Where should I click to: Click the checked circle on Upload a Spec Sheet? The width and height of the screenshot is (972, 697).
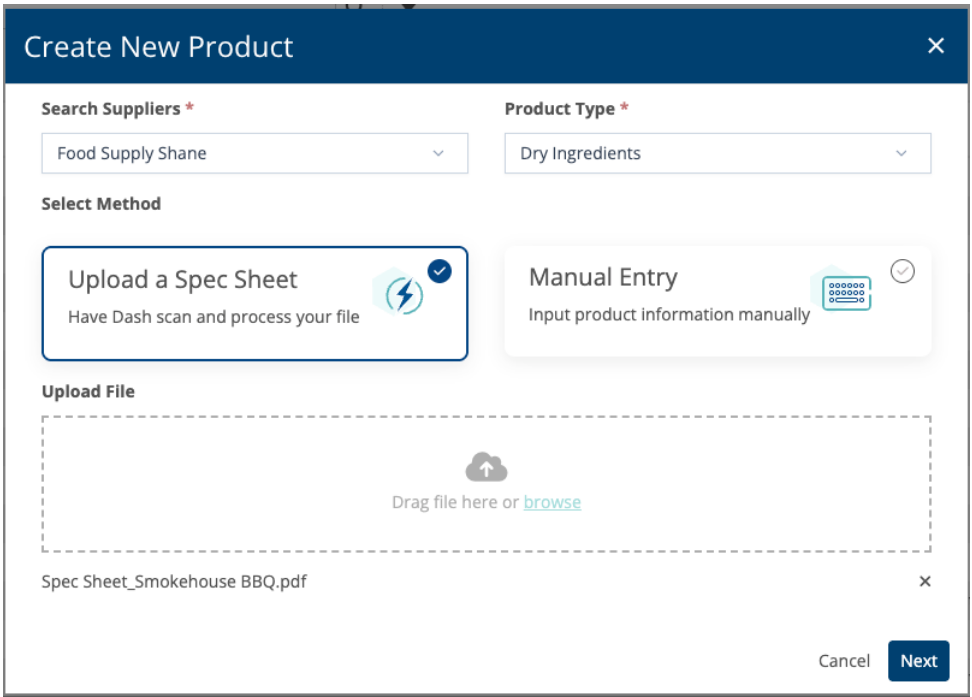click(439, 271)
